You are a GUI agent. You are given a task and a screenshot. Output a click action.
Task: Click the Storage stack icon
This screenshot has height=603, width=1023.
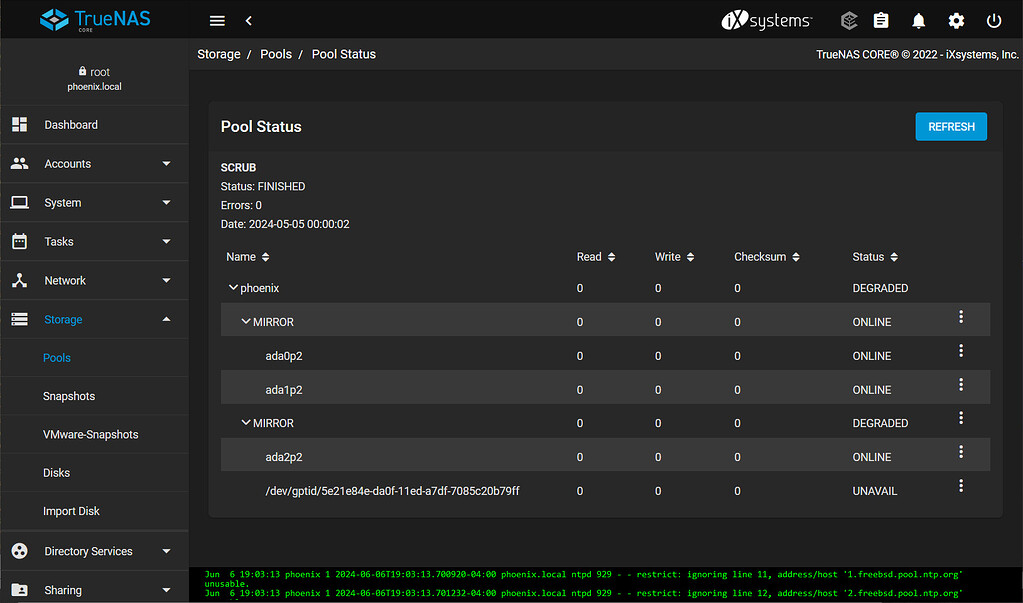coord(20,319)
